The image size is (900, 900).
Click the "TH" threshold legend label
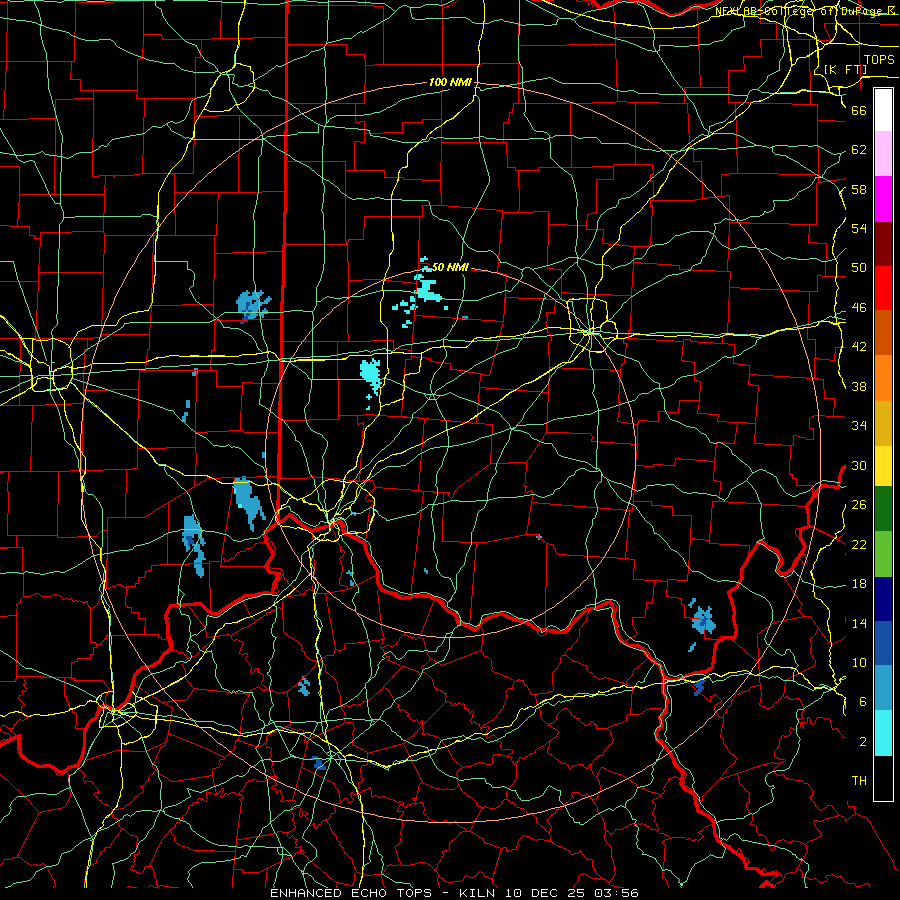859,780
